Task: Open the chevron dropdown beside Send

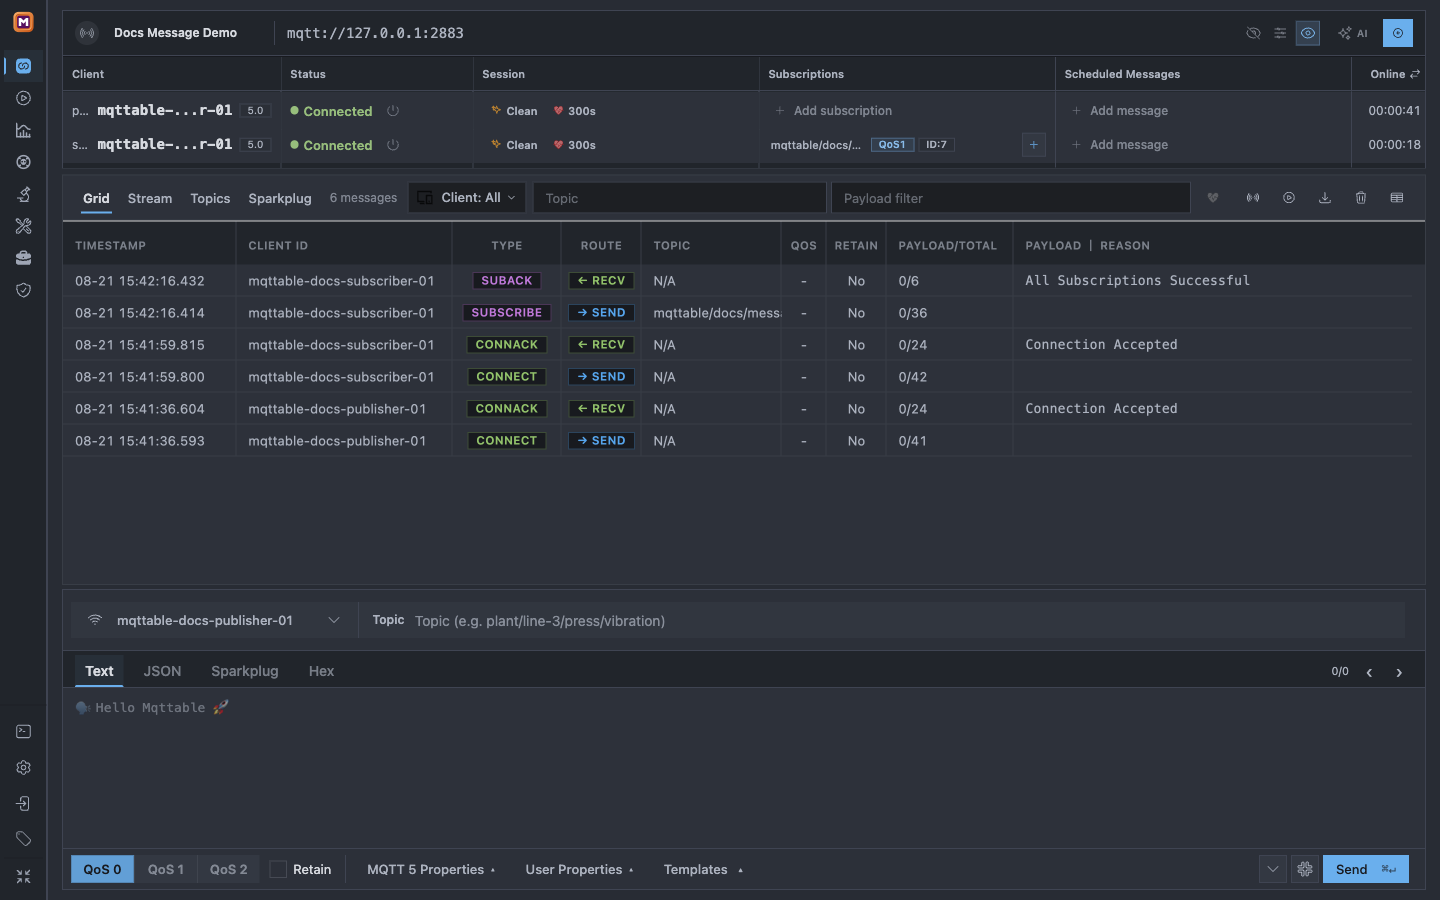Action: click(x=1272, y=869)
